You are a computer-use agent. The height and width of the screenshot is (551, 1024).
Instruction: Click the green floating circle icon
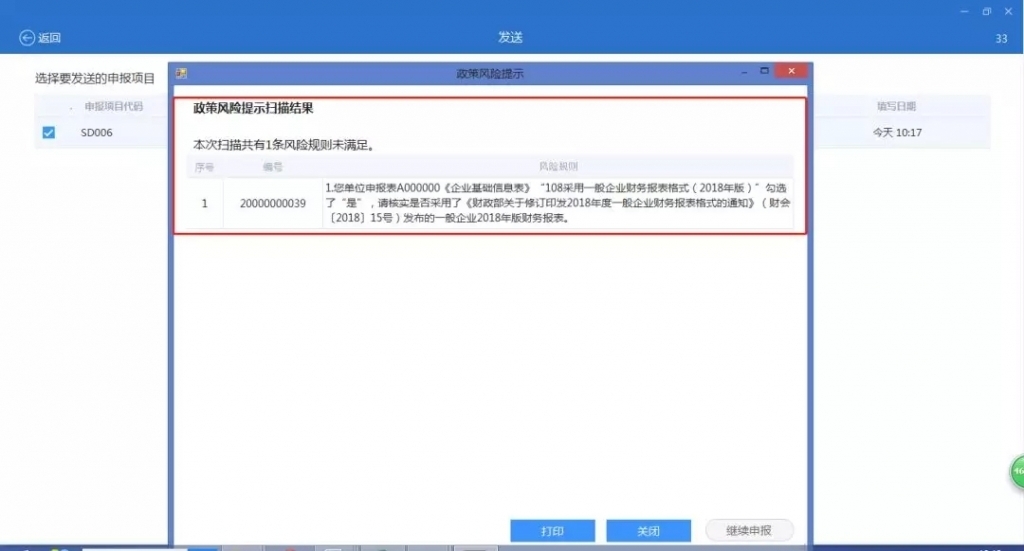coord(1017,471)
